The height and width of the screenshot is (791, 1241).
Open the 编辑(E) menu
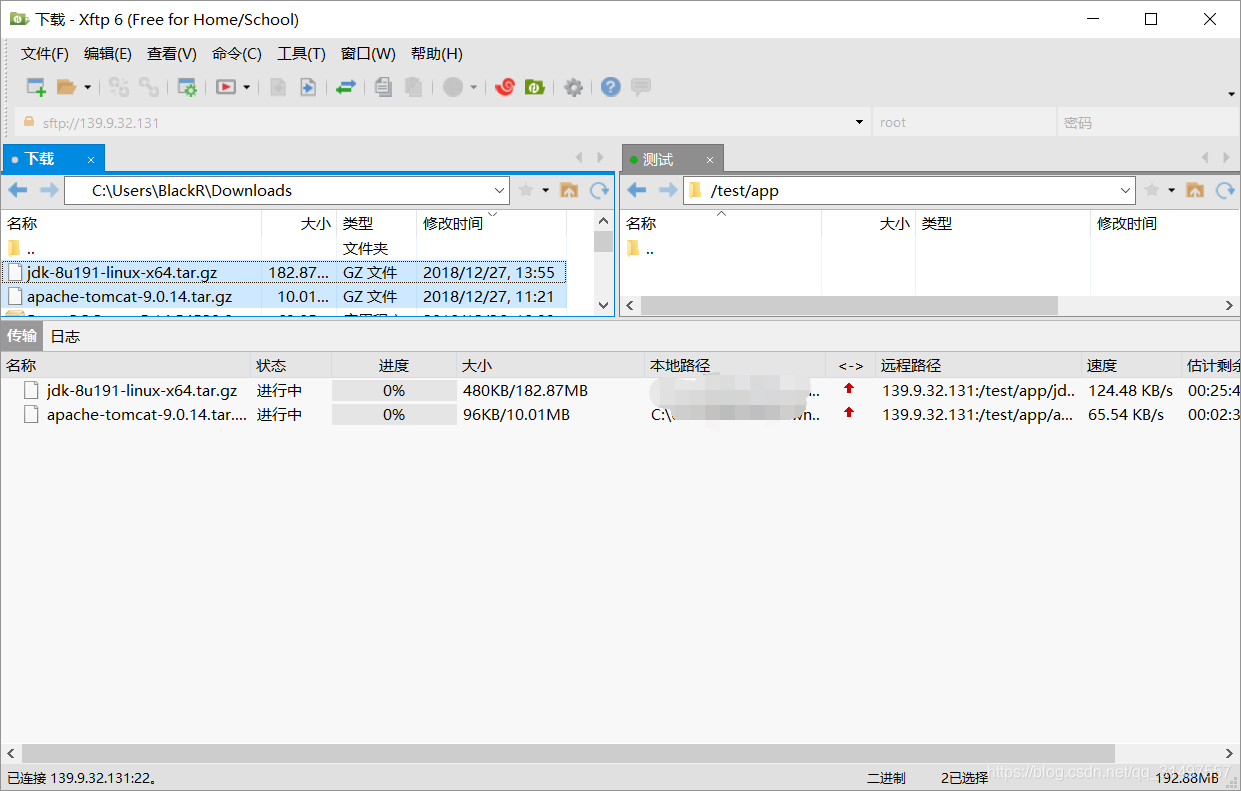pyautogui.click(x=108, y=54)
